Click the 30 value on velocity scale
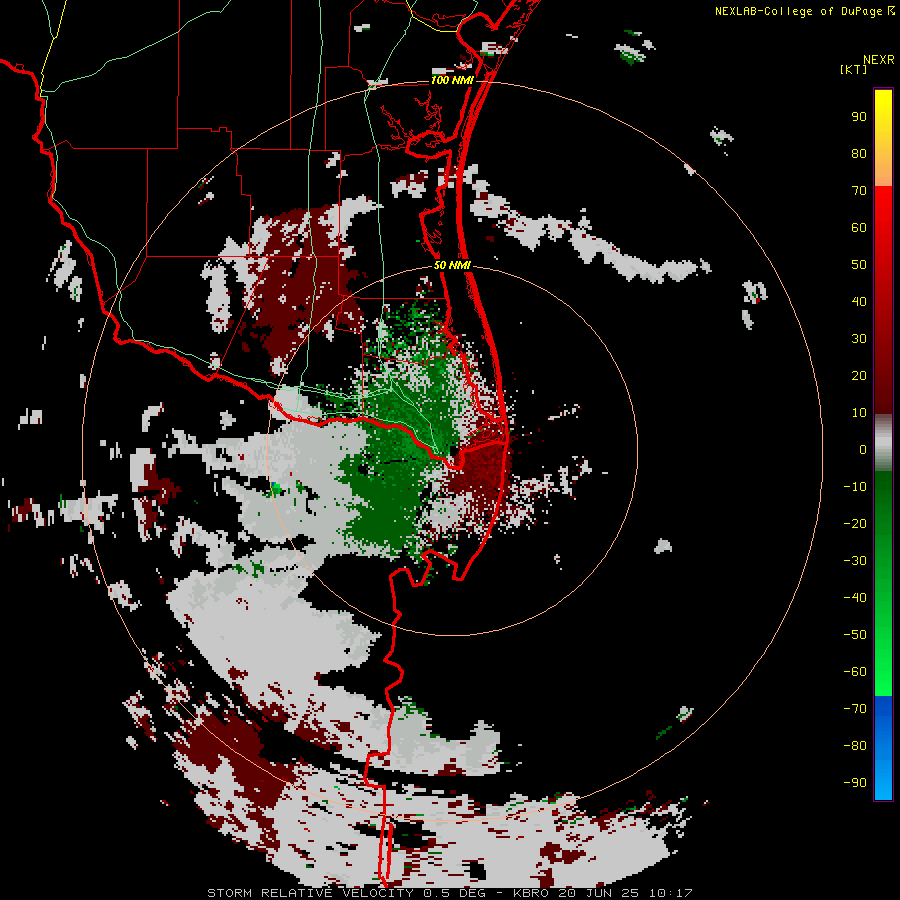The width and height of the screenshot is (900, 900). [859, 339]
